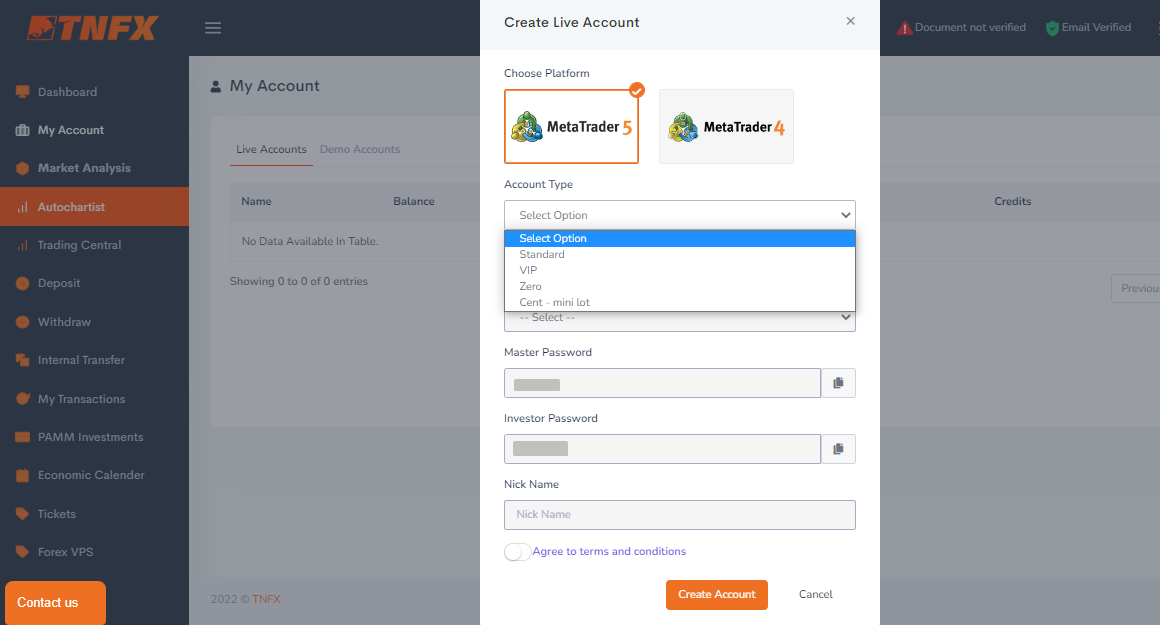The image size is (1160, 625).
Task: Choose Cent - mini lot account type
Action: (680, 303)
